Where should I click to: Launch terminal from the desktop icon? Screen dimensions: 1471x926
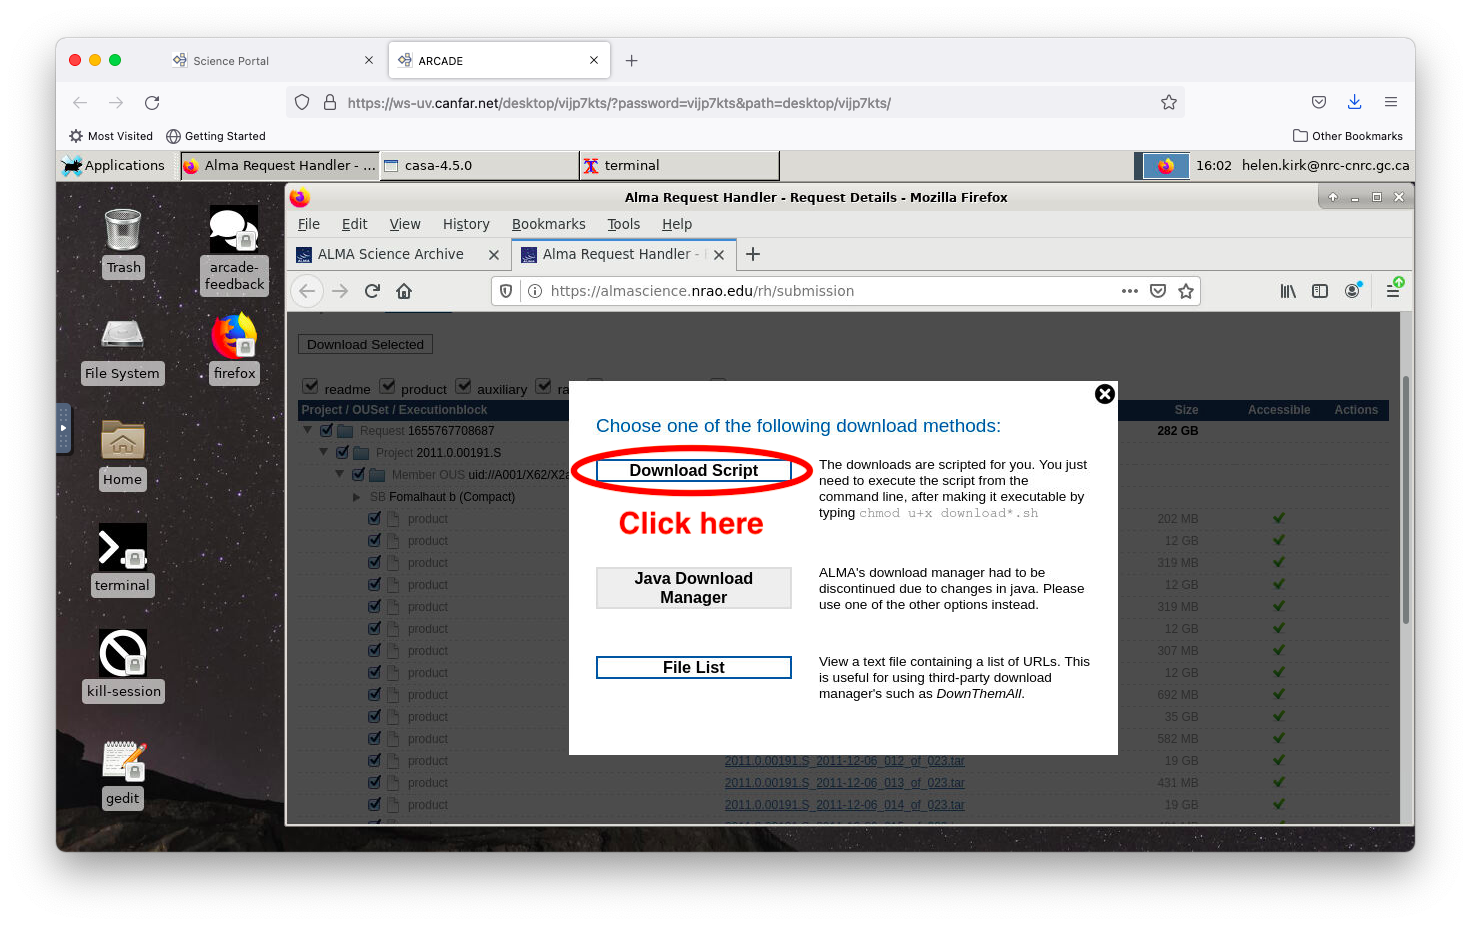tap(123, 559)
